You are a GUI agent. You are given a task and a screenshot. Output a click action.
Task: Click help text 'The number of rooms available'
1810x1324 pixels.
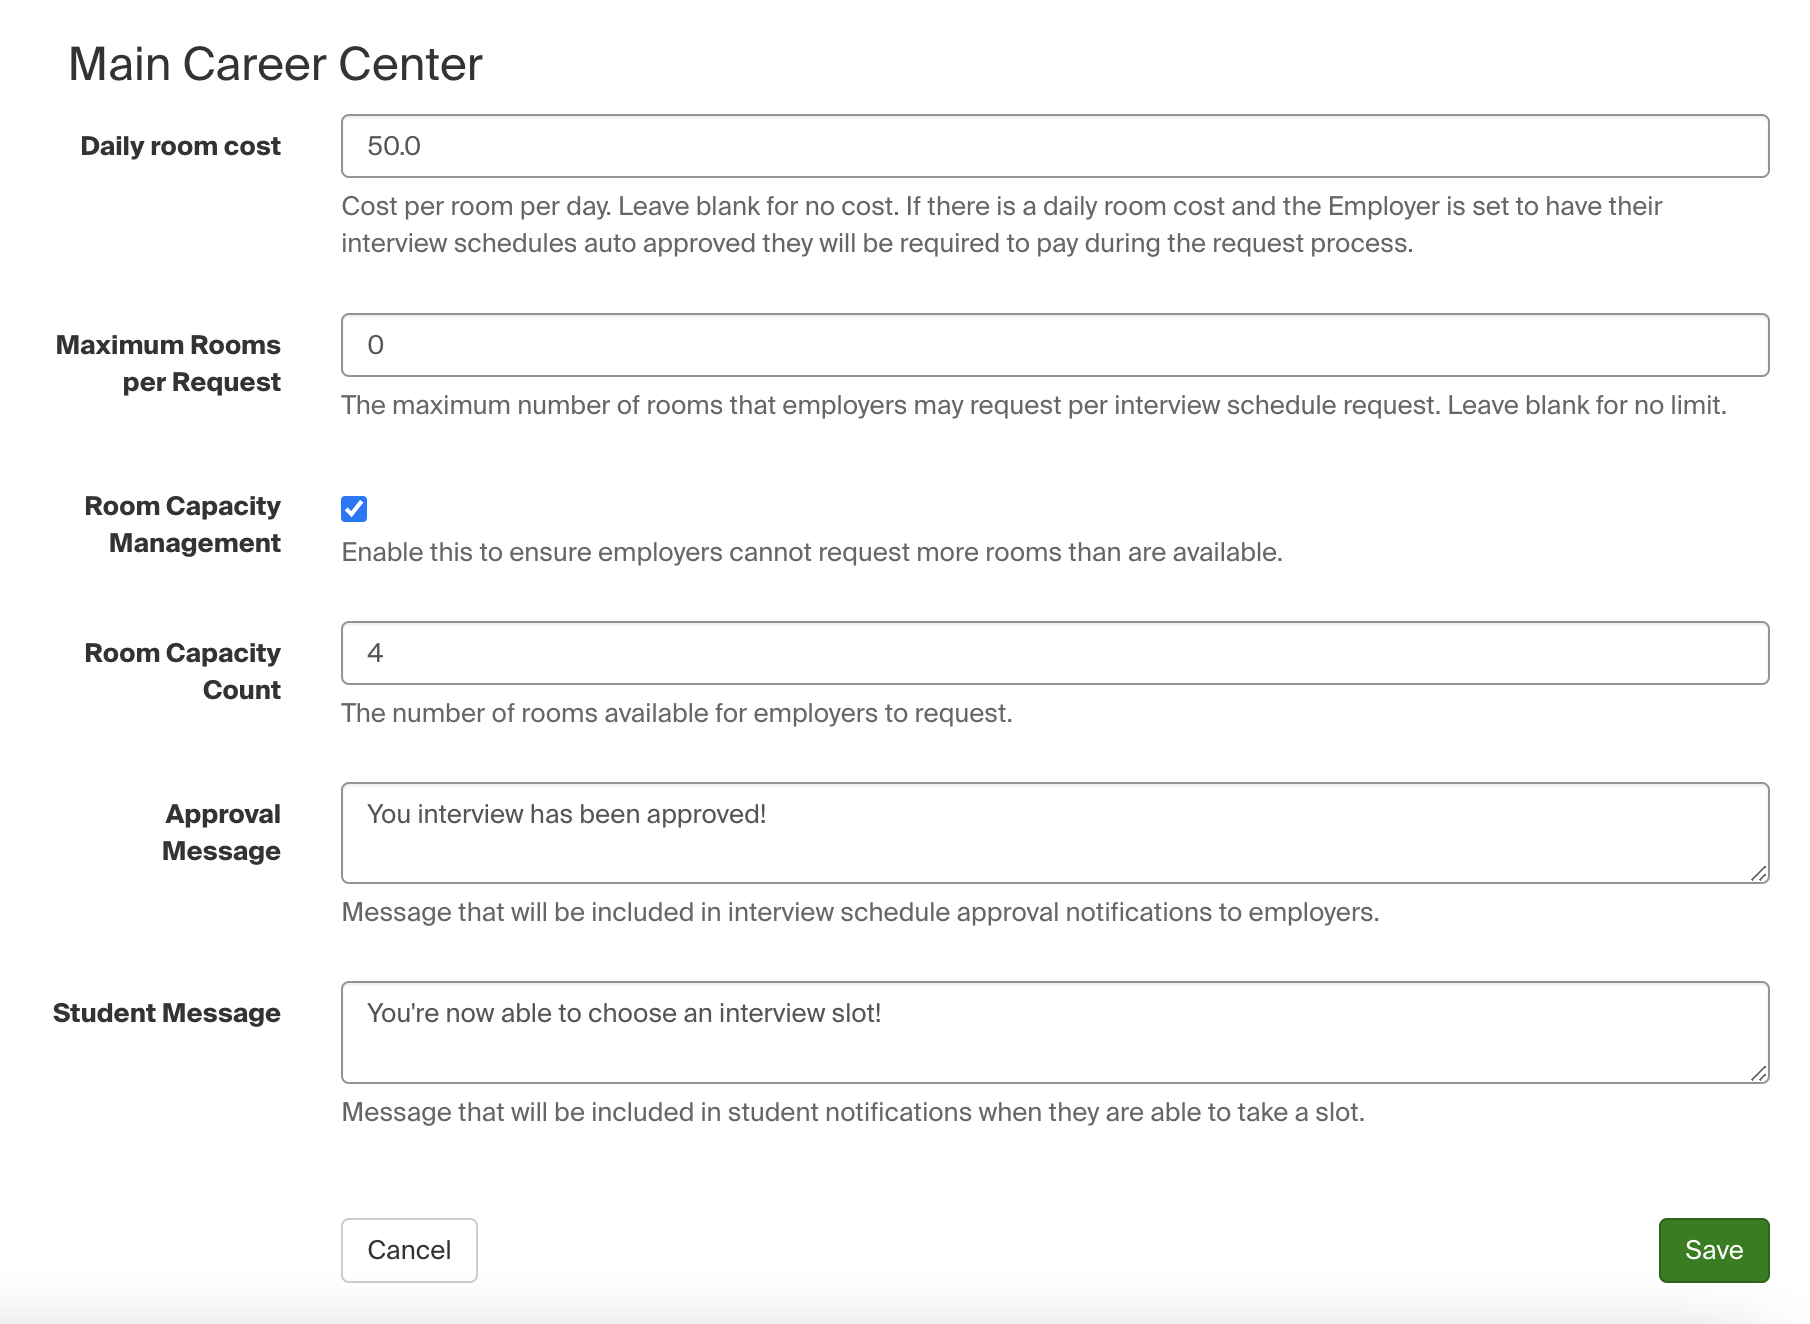[677, 713]
